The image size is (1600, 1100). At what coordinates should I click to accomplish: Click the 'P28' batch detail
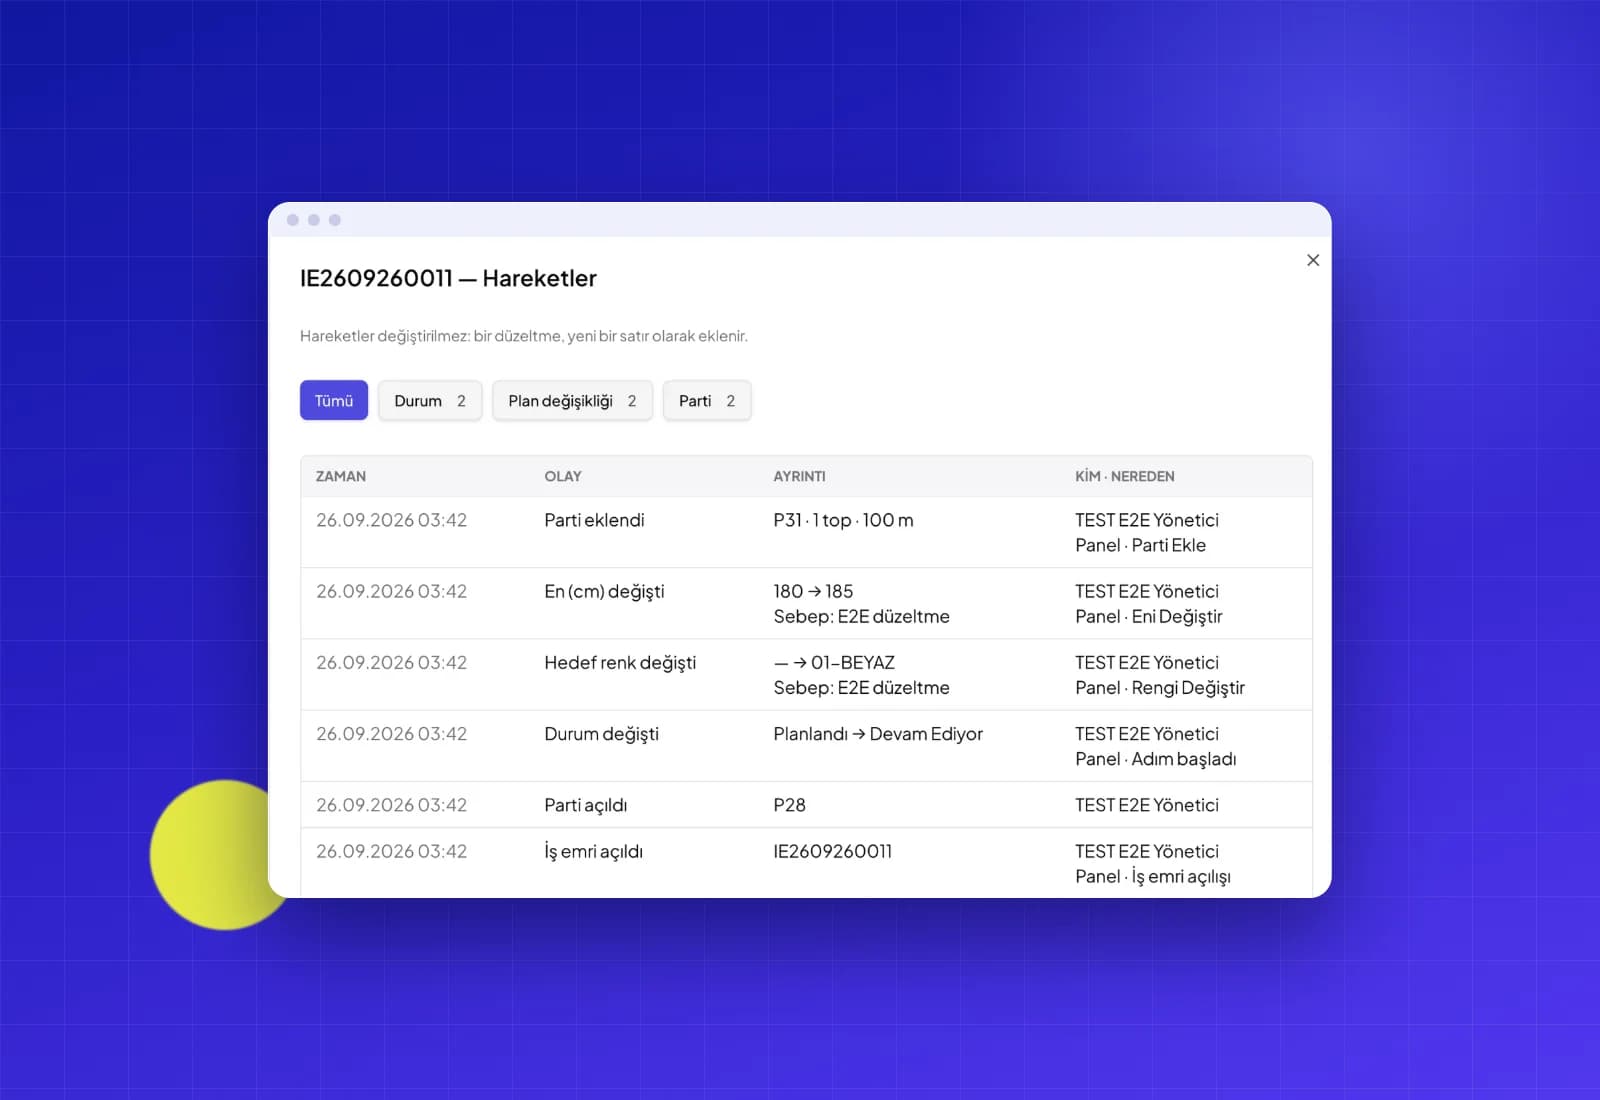click(x=789, y=805)
